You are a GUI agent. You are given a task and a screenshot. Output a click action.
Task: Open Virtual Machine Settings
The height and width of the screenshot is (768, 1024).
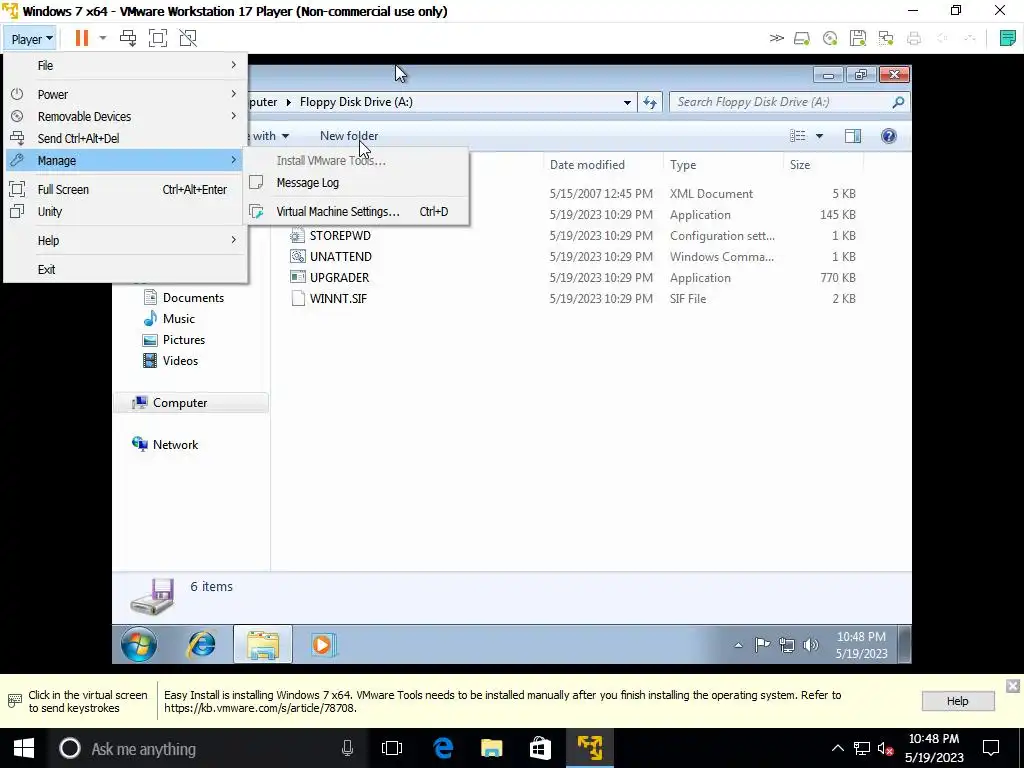pyautogui.click(x=356, y=212)
